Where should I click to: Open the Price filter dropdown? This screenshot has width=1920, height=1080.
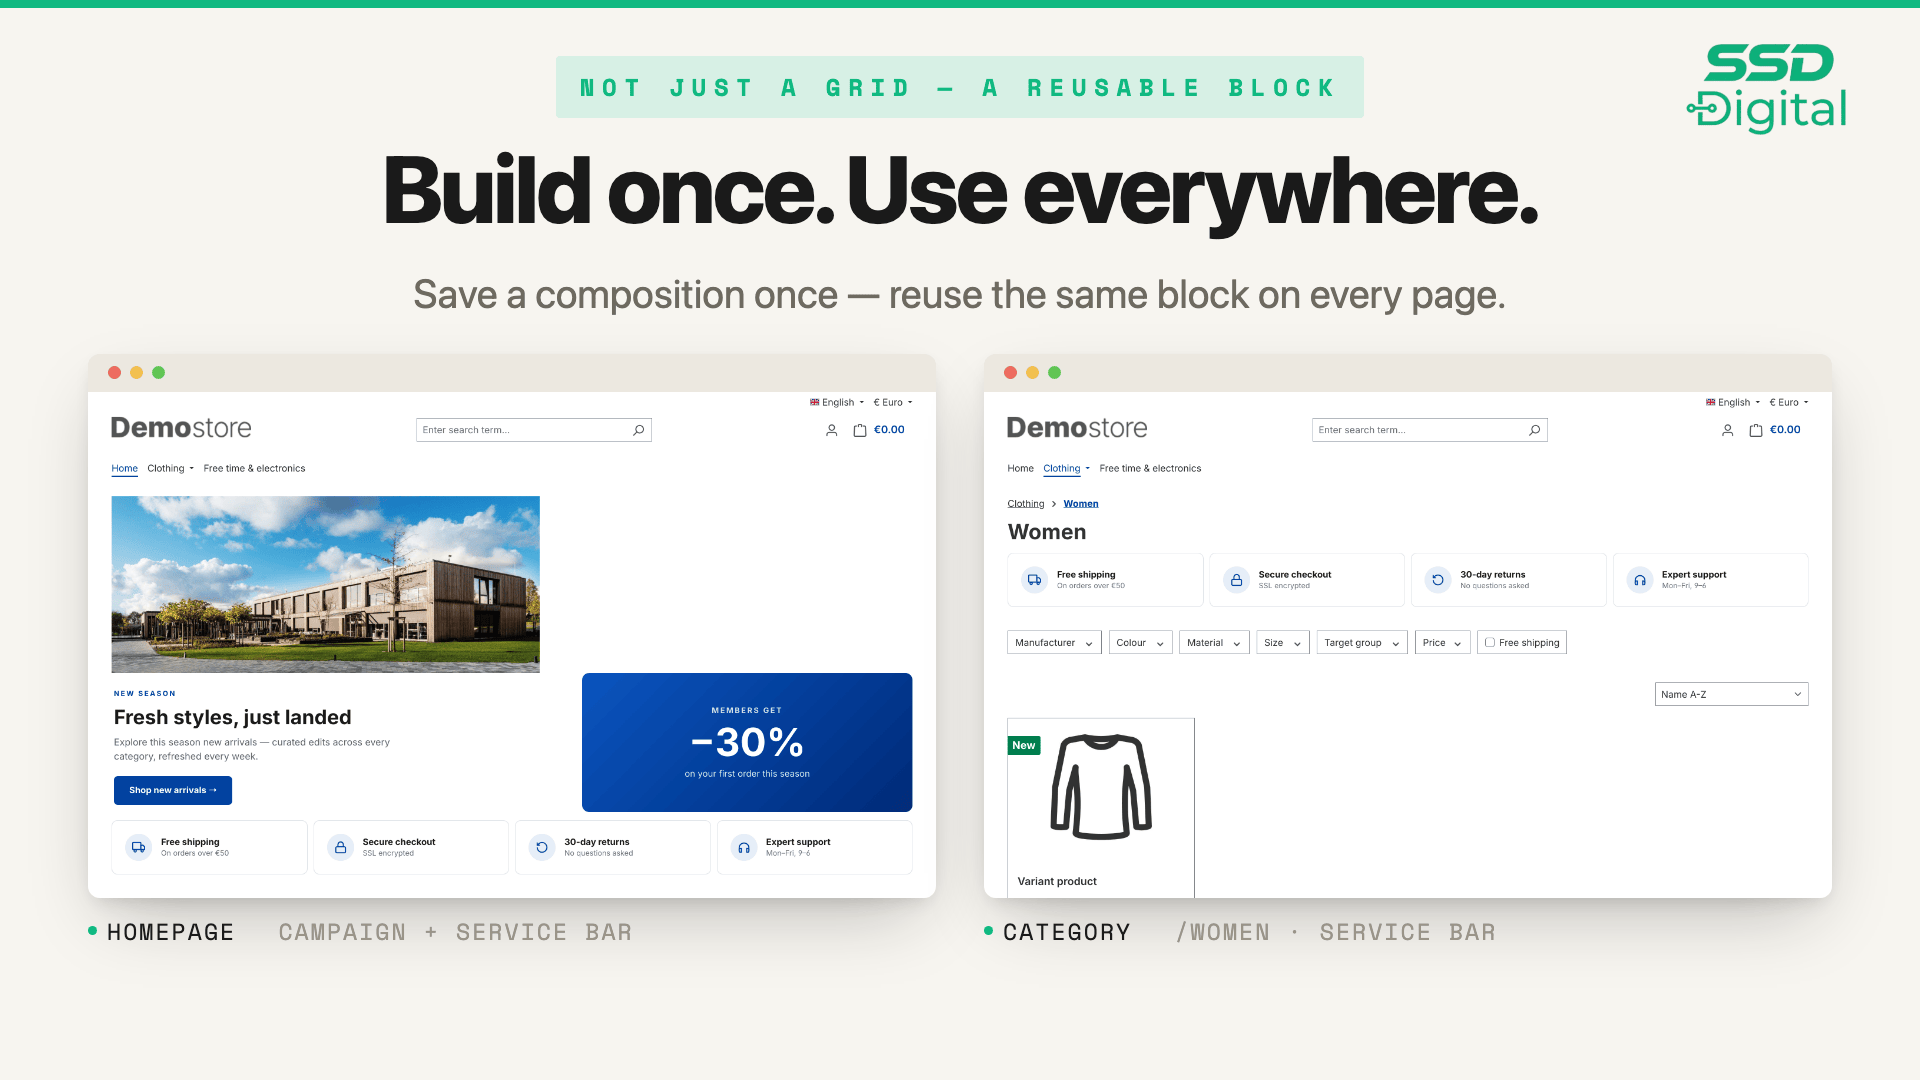point(1442,642)
